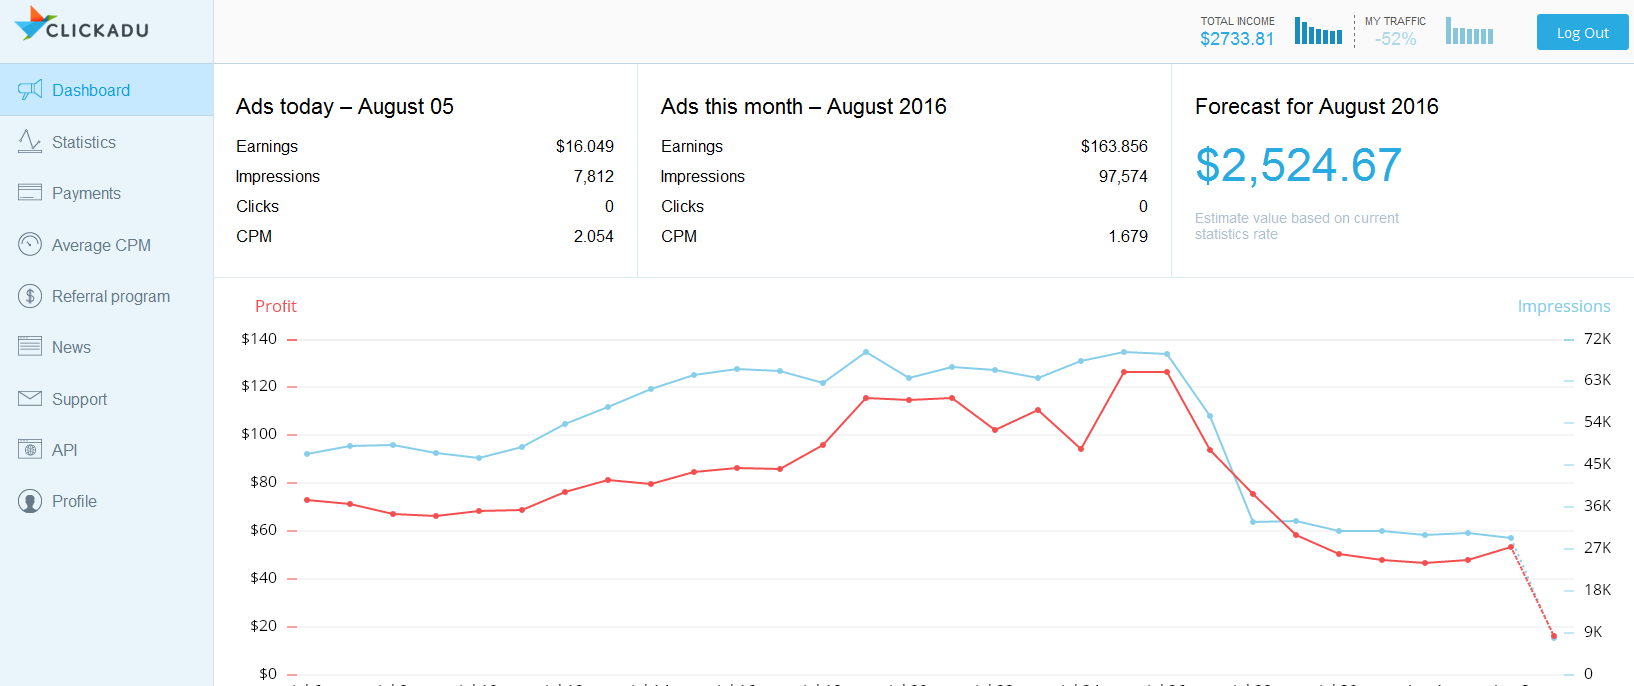Click the News list icon
Viewport: 1634px width, 686px height.
point(30,347)
